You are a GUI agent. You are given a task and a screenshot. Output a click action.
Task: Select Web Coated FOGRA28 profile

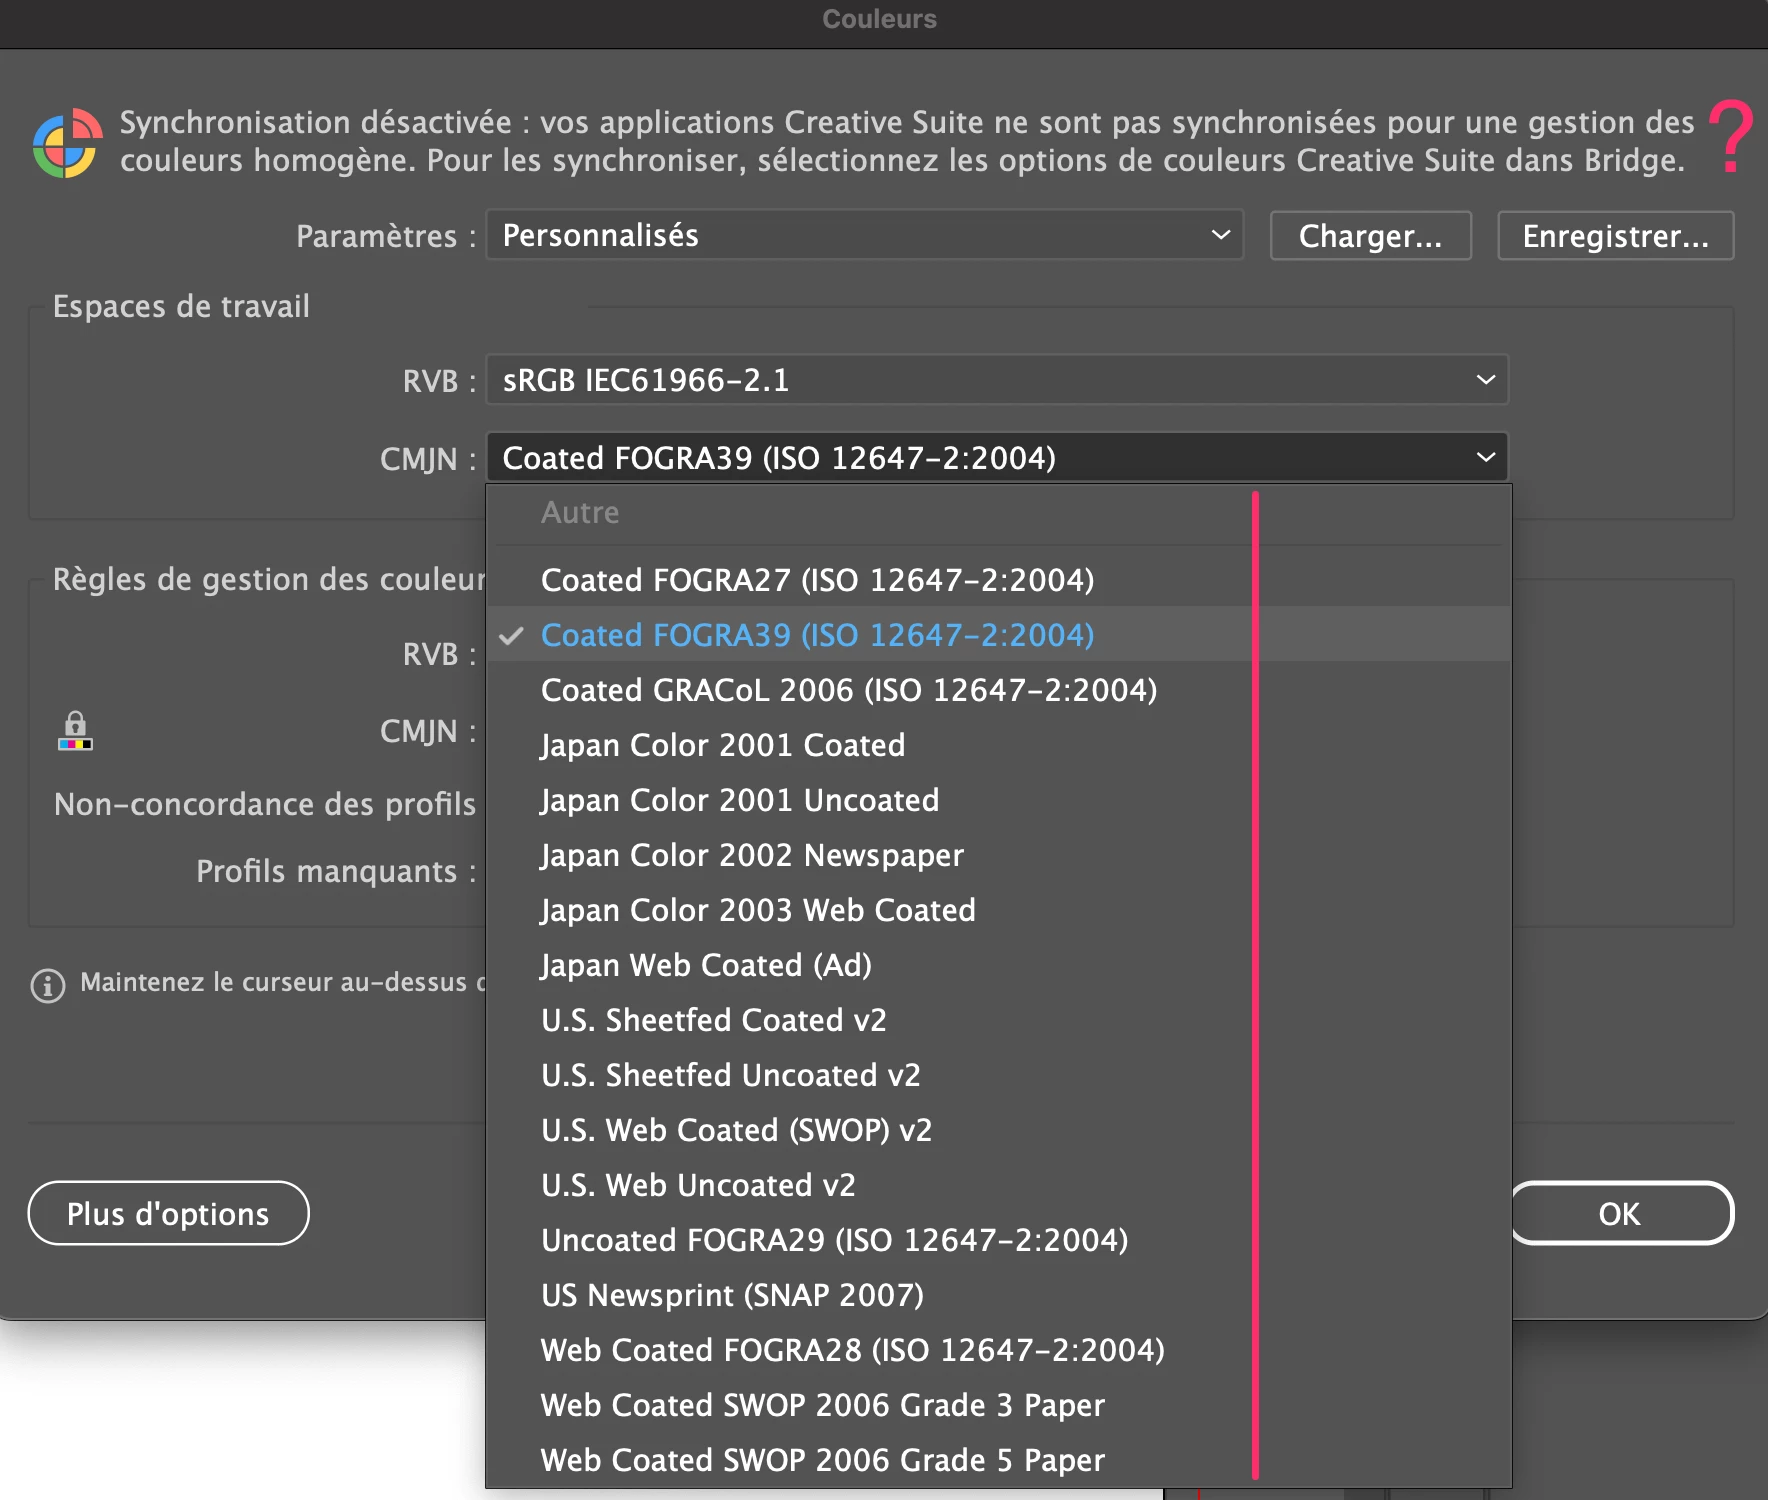pyautogui.click(x=998, y=1350)
